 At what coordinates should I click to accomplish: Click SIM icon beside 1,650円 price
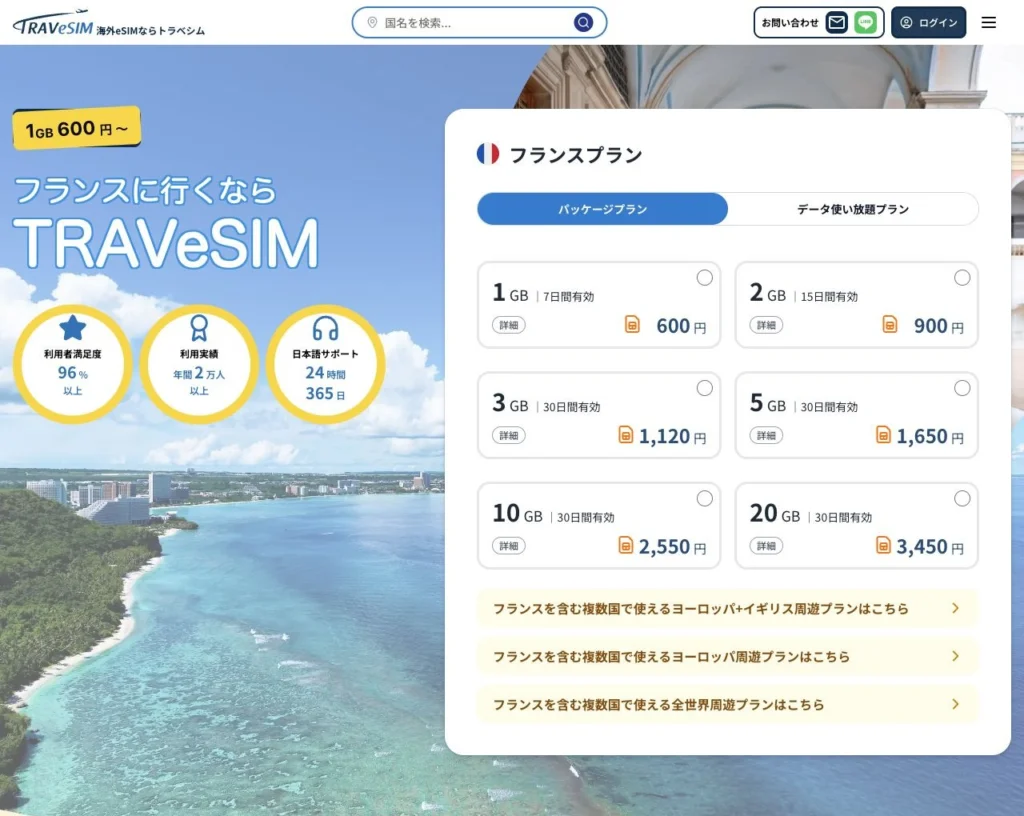pos(883,435)
